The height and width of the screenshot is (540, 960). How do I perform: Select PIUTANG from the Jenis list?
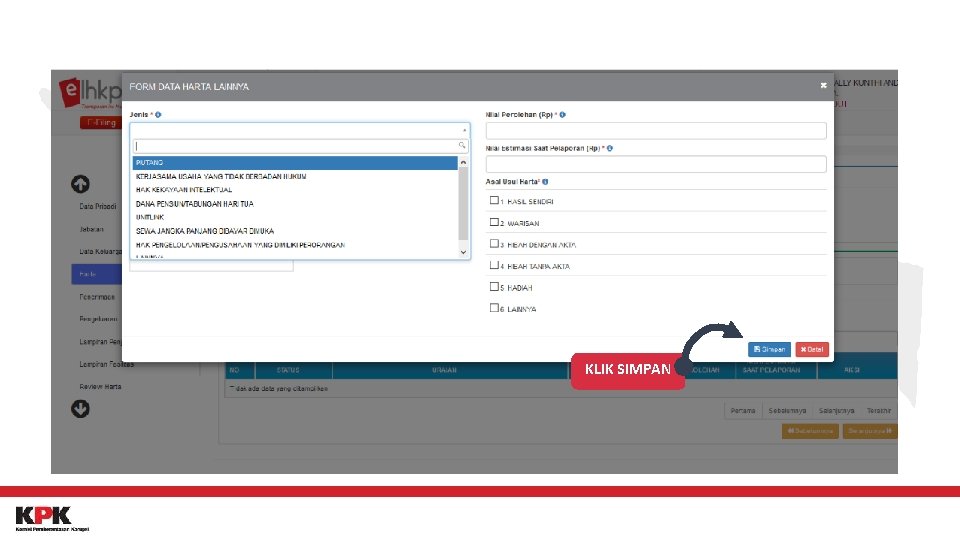(294, 163)
